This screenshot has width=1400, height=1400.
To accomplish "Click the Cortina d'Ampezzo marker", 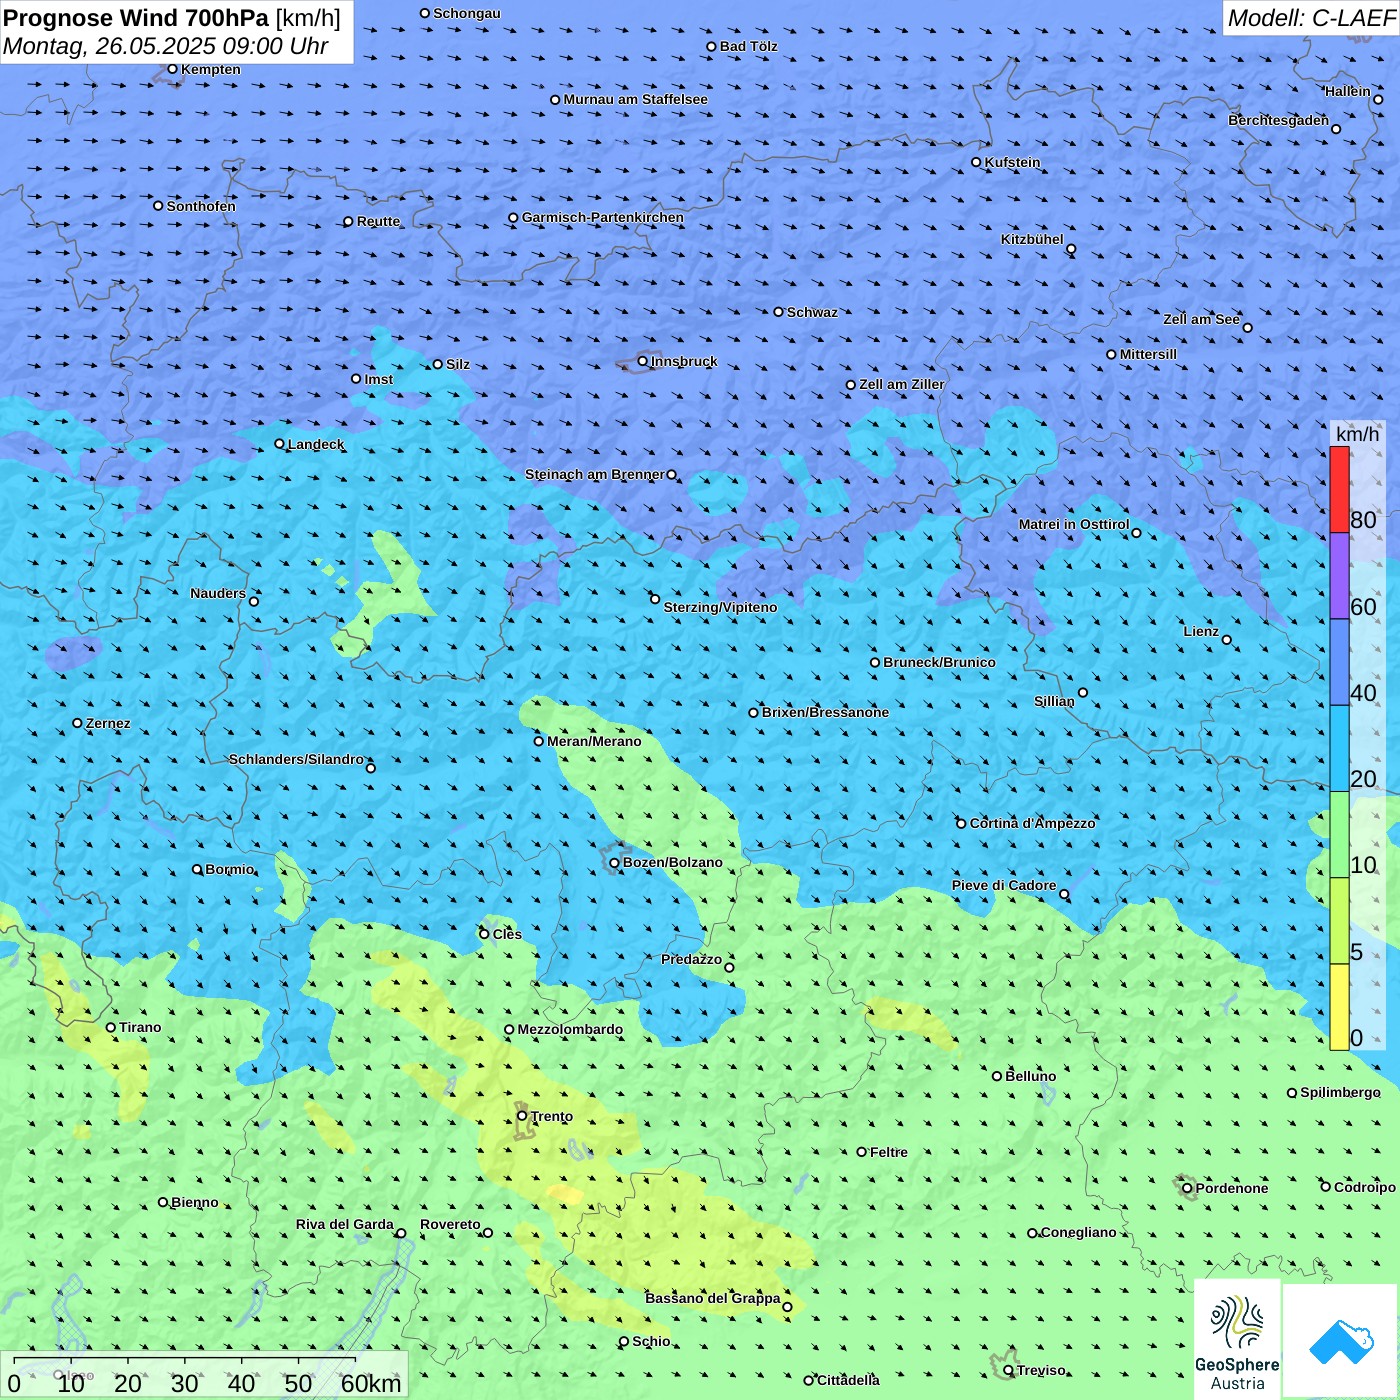I will tap(962, 824).
